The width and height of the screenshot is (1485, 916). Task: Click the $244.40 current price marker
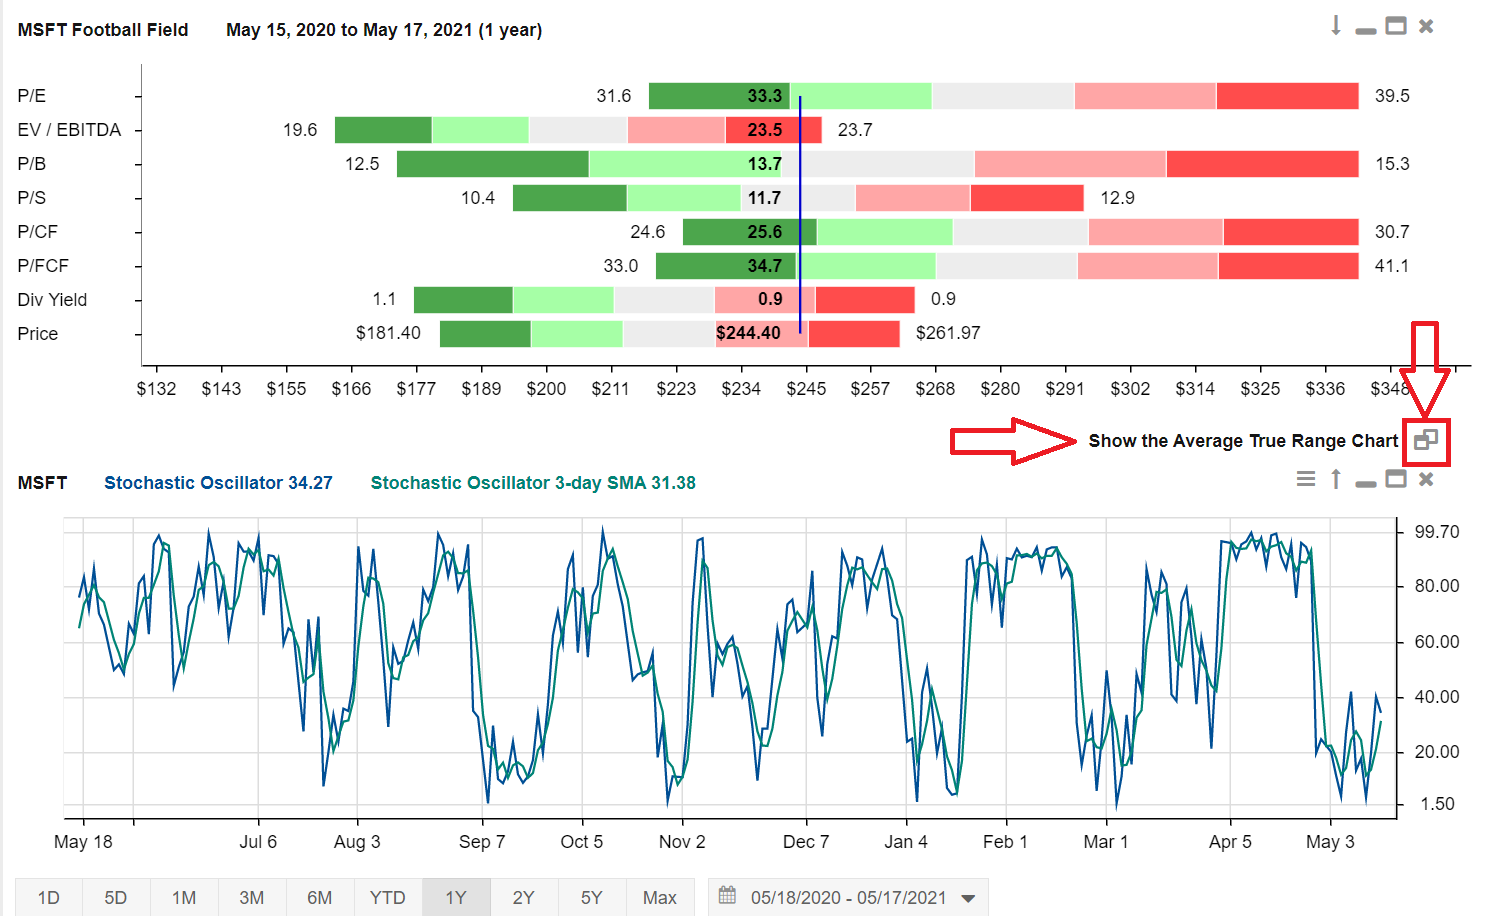[x=748, y=333]
